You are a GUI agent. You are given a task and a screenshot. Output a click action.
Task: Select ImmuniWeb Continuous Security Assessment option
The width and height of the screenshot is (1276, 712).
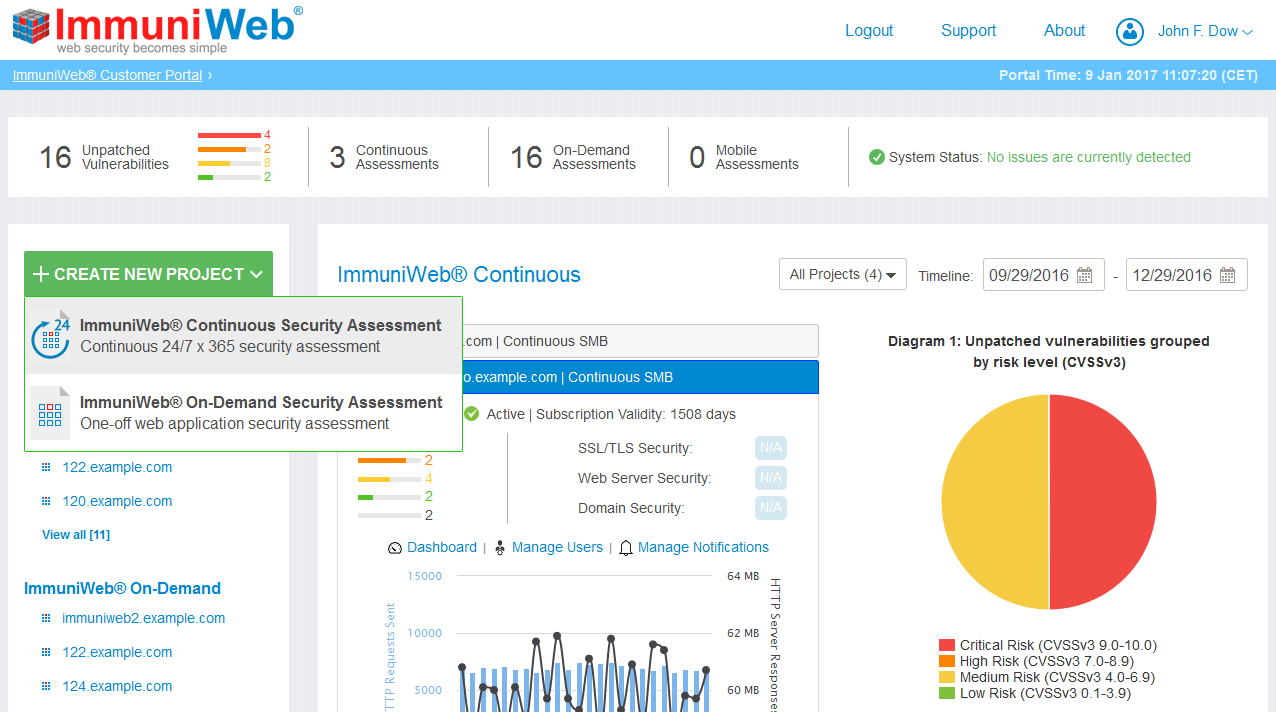pos(260,336)
